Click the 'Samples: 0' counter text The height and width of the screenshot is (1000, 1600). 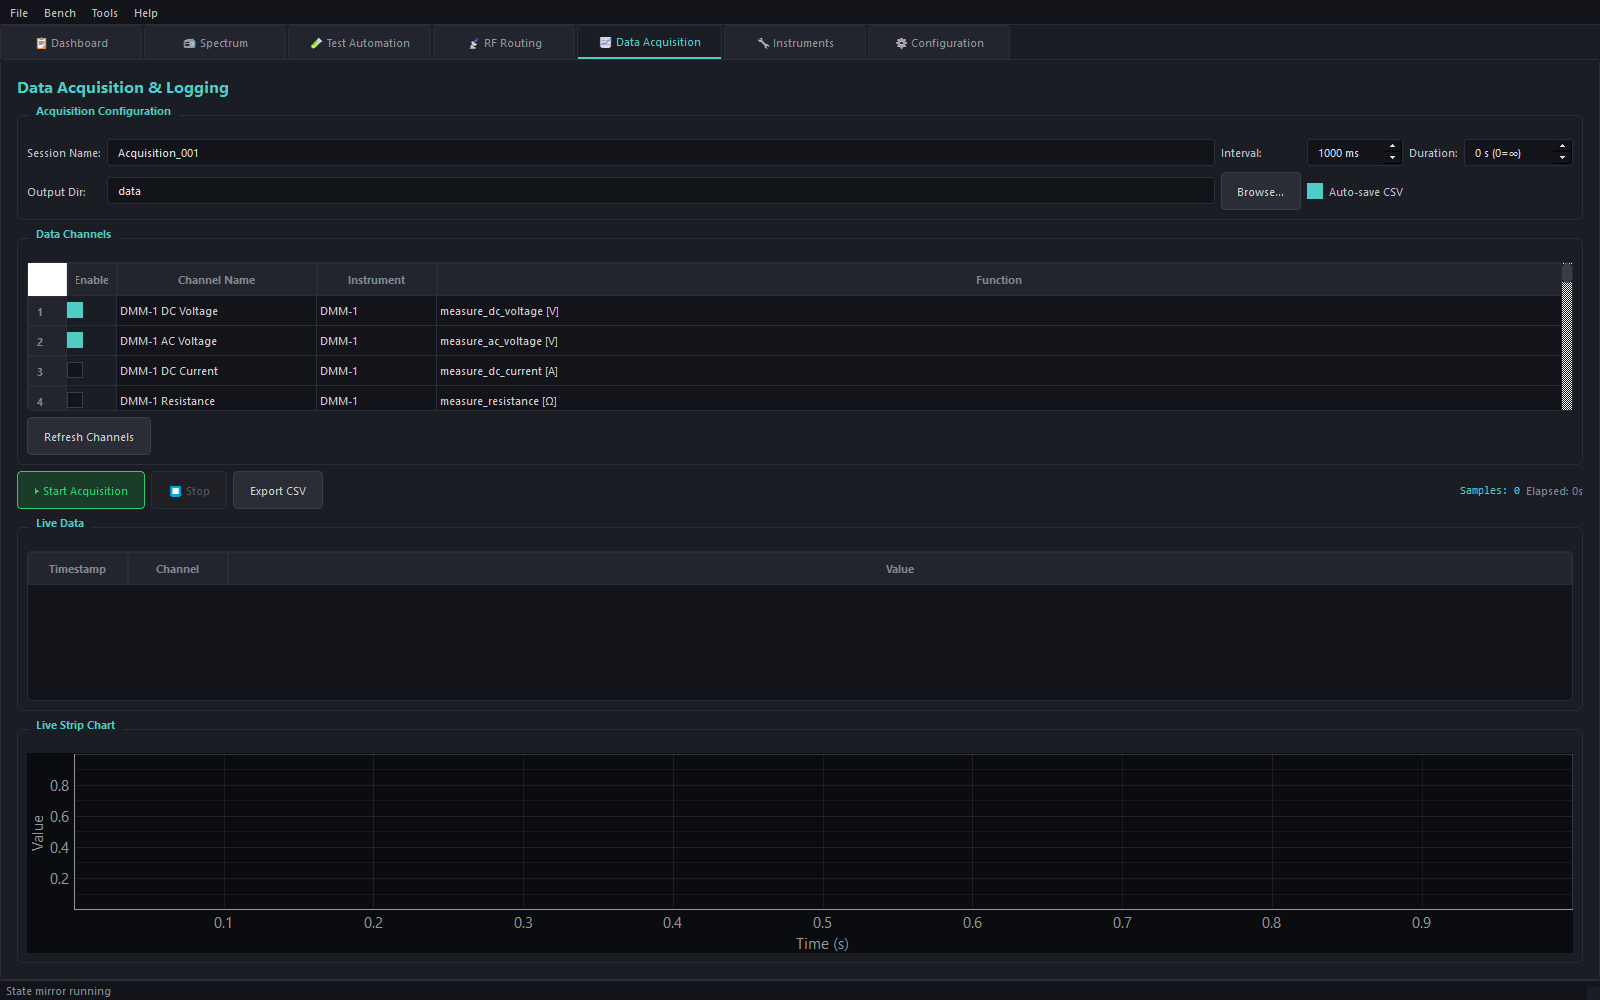[x=1490, y=491]
